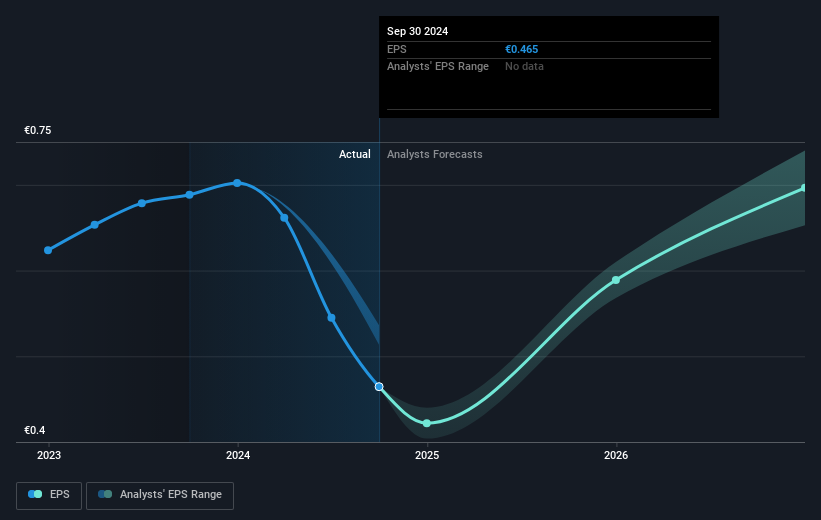Viewport: 821px width, 520px height.
Task: Select the mid-2024 EPS point on steep decline
Action: (331, 318)
